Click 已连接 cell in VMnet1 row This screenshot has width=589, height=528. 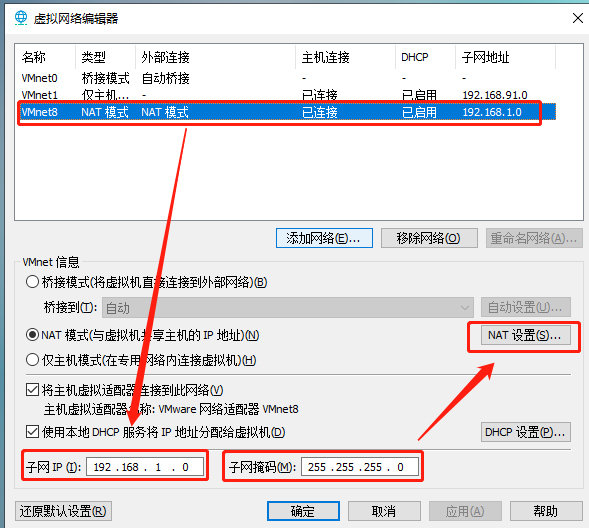click(320, 95)
